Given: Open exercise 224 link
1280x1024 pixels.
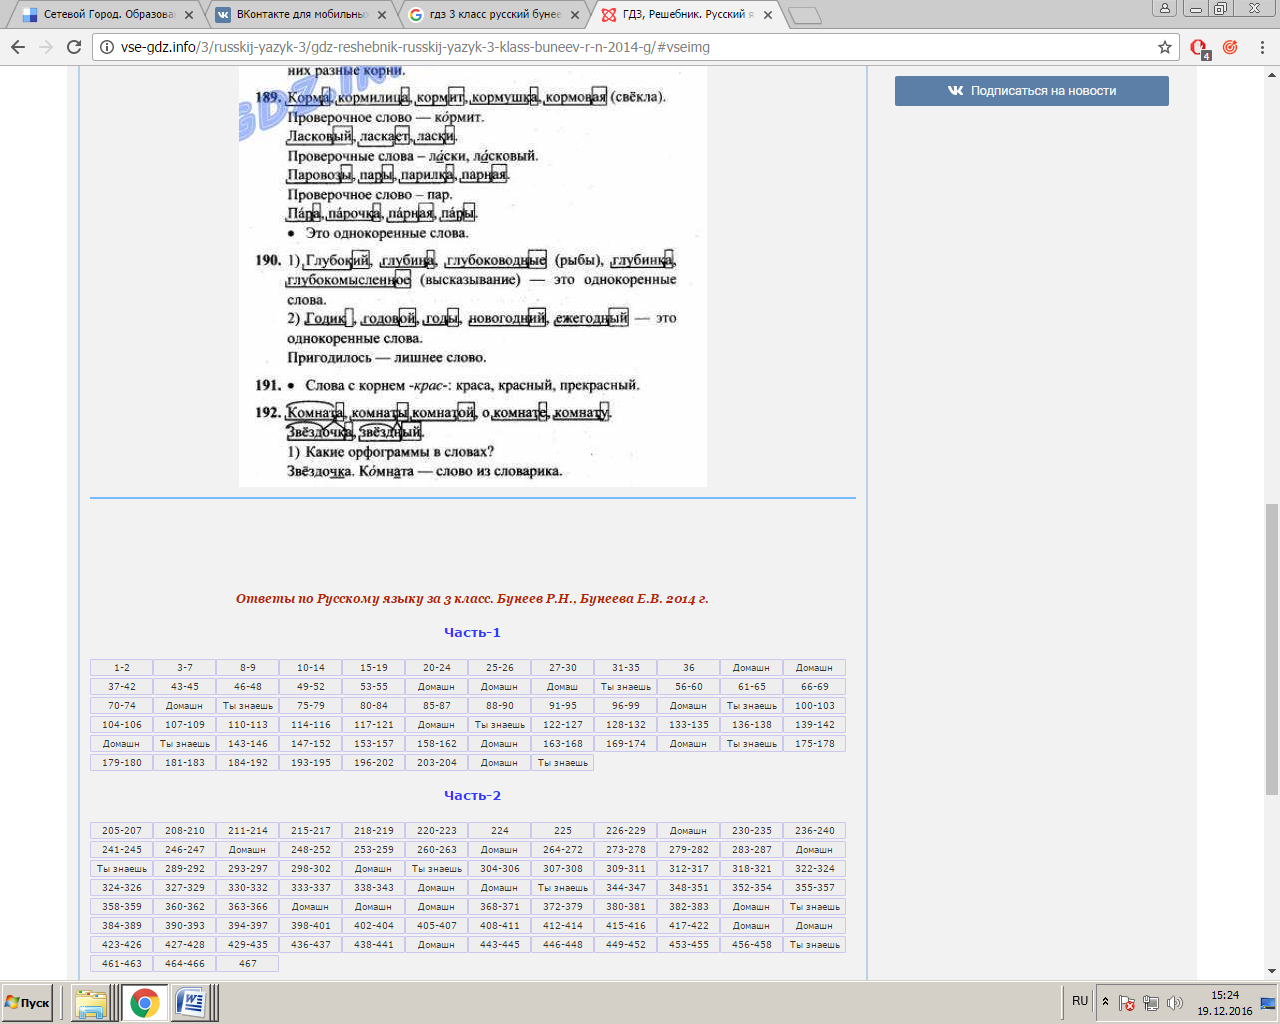Looking at the screenshot, I should coord(499,831).
